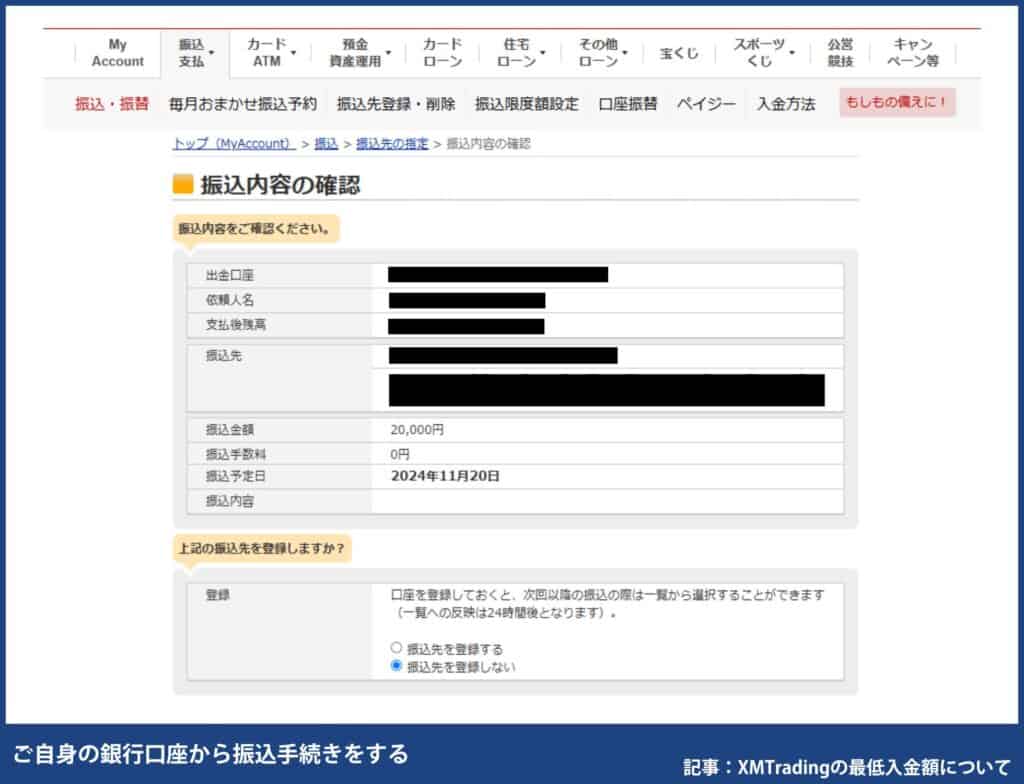Click the date 2024年11月20日
The width and height of the screenshot is (1024, 784).
[445, 476]
